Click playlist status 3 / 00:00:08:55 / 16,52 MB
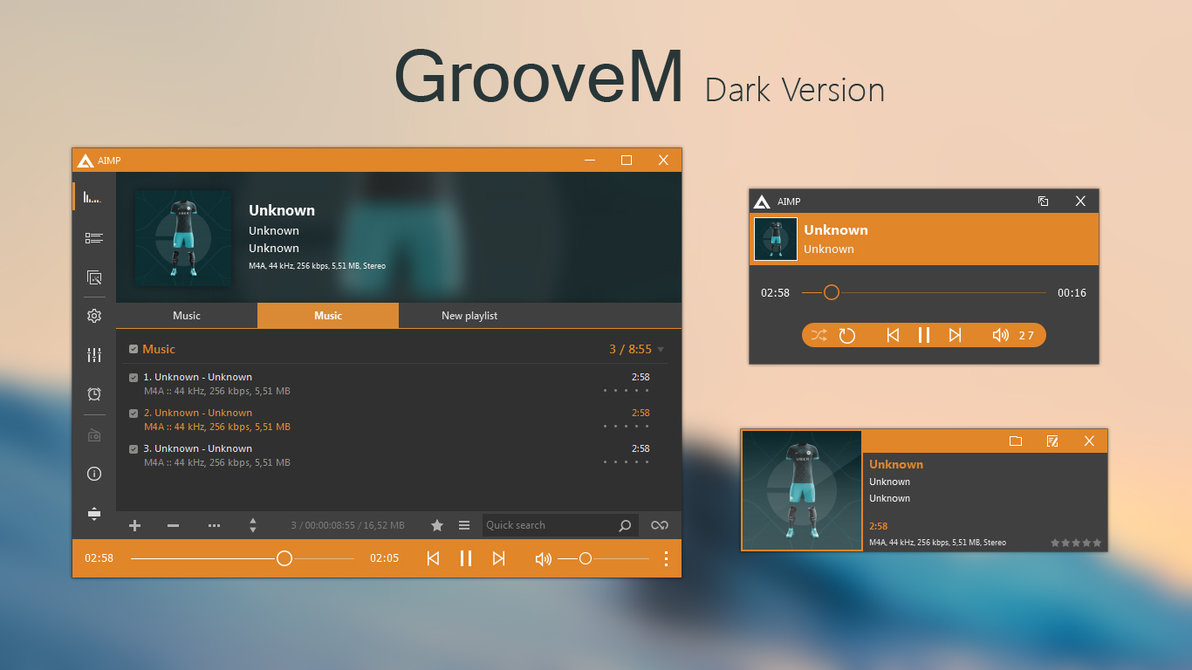Viewport: 1192px width, 670px height. 347,526
